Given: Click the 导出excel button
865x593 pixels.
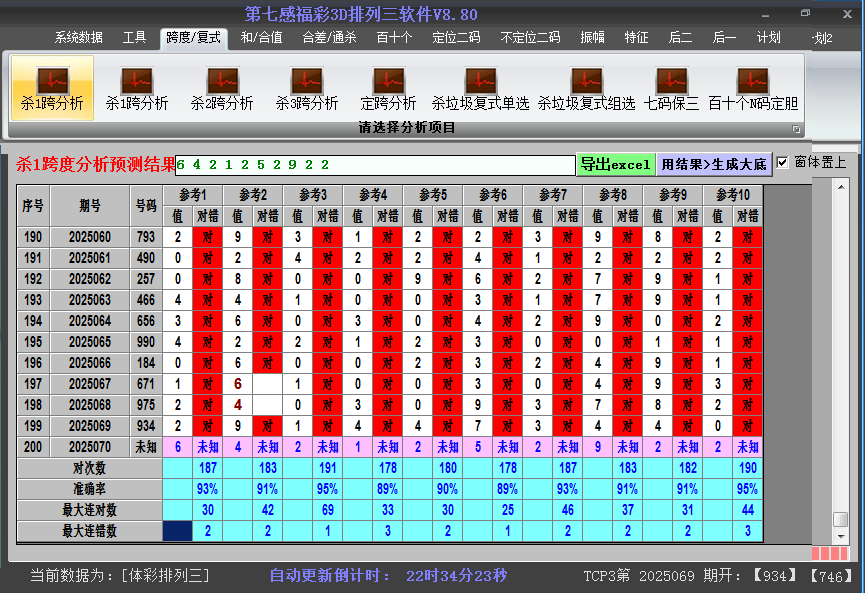Looking at the screenshot, I should (x=616, y=164).
